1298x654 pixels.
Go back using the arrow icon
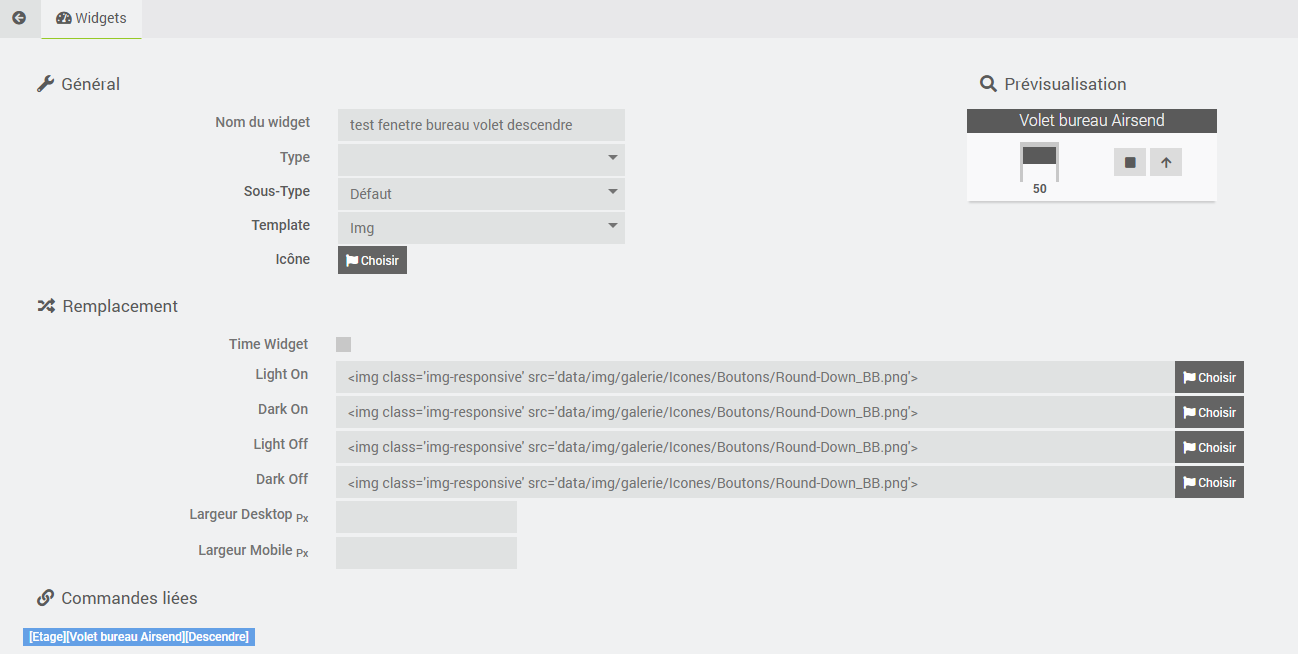coord(19,18)
